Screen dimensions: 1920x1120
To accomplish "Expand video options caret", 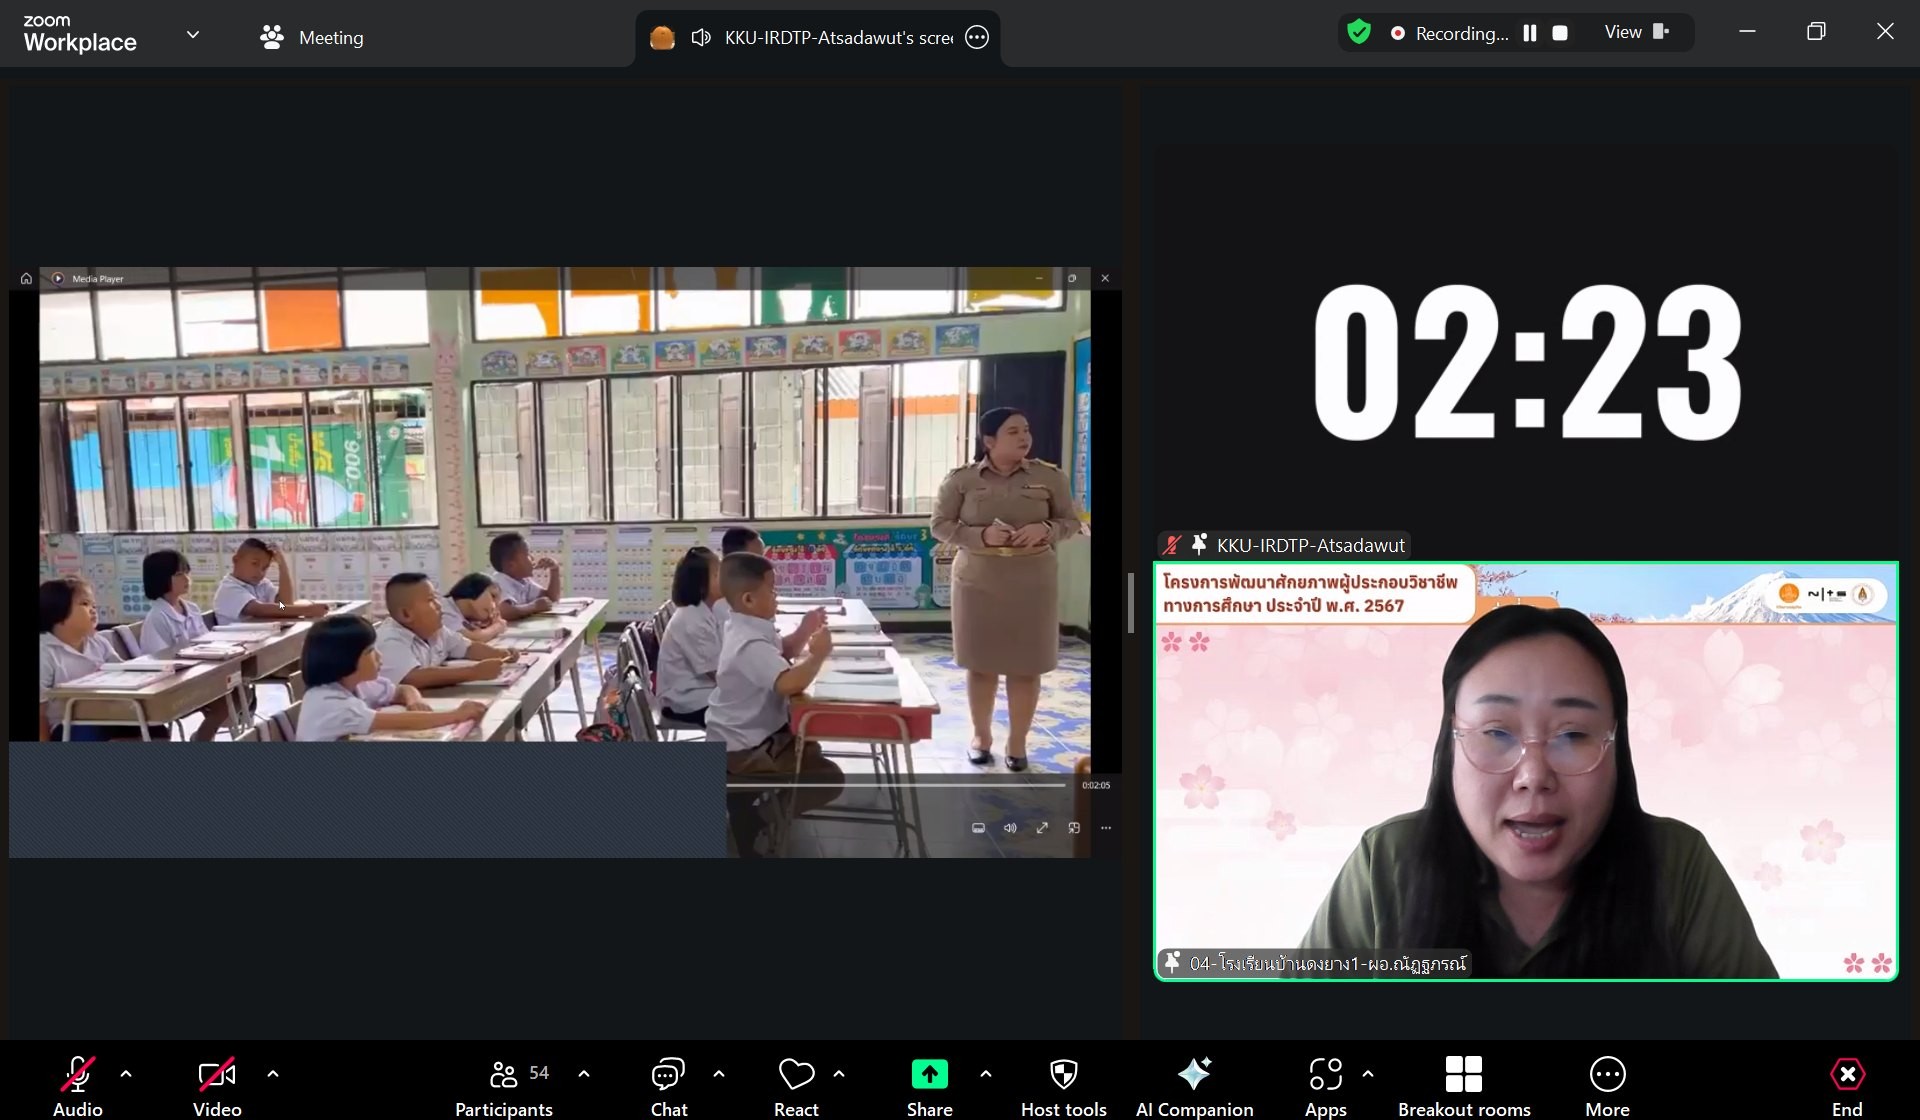I will pos(273,1074).
